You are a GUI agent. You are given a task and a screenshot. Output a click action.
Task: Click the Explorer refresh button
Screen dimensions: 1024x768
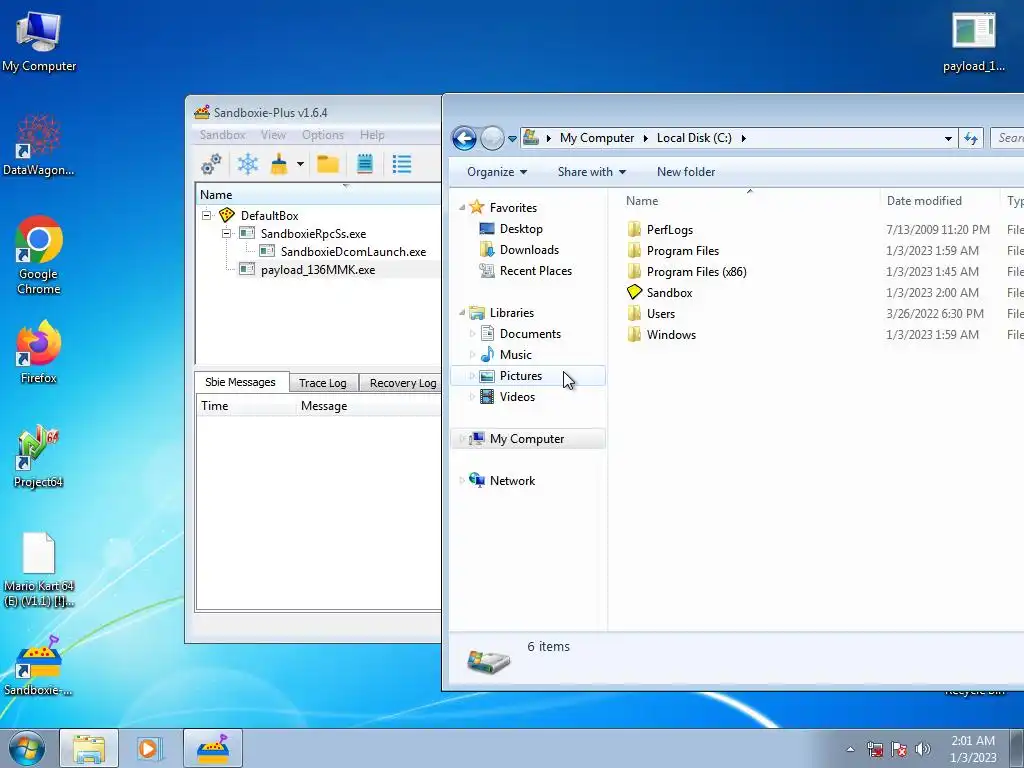(x=971, y=138)
